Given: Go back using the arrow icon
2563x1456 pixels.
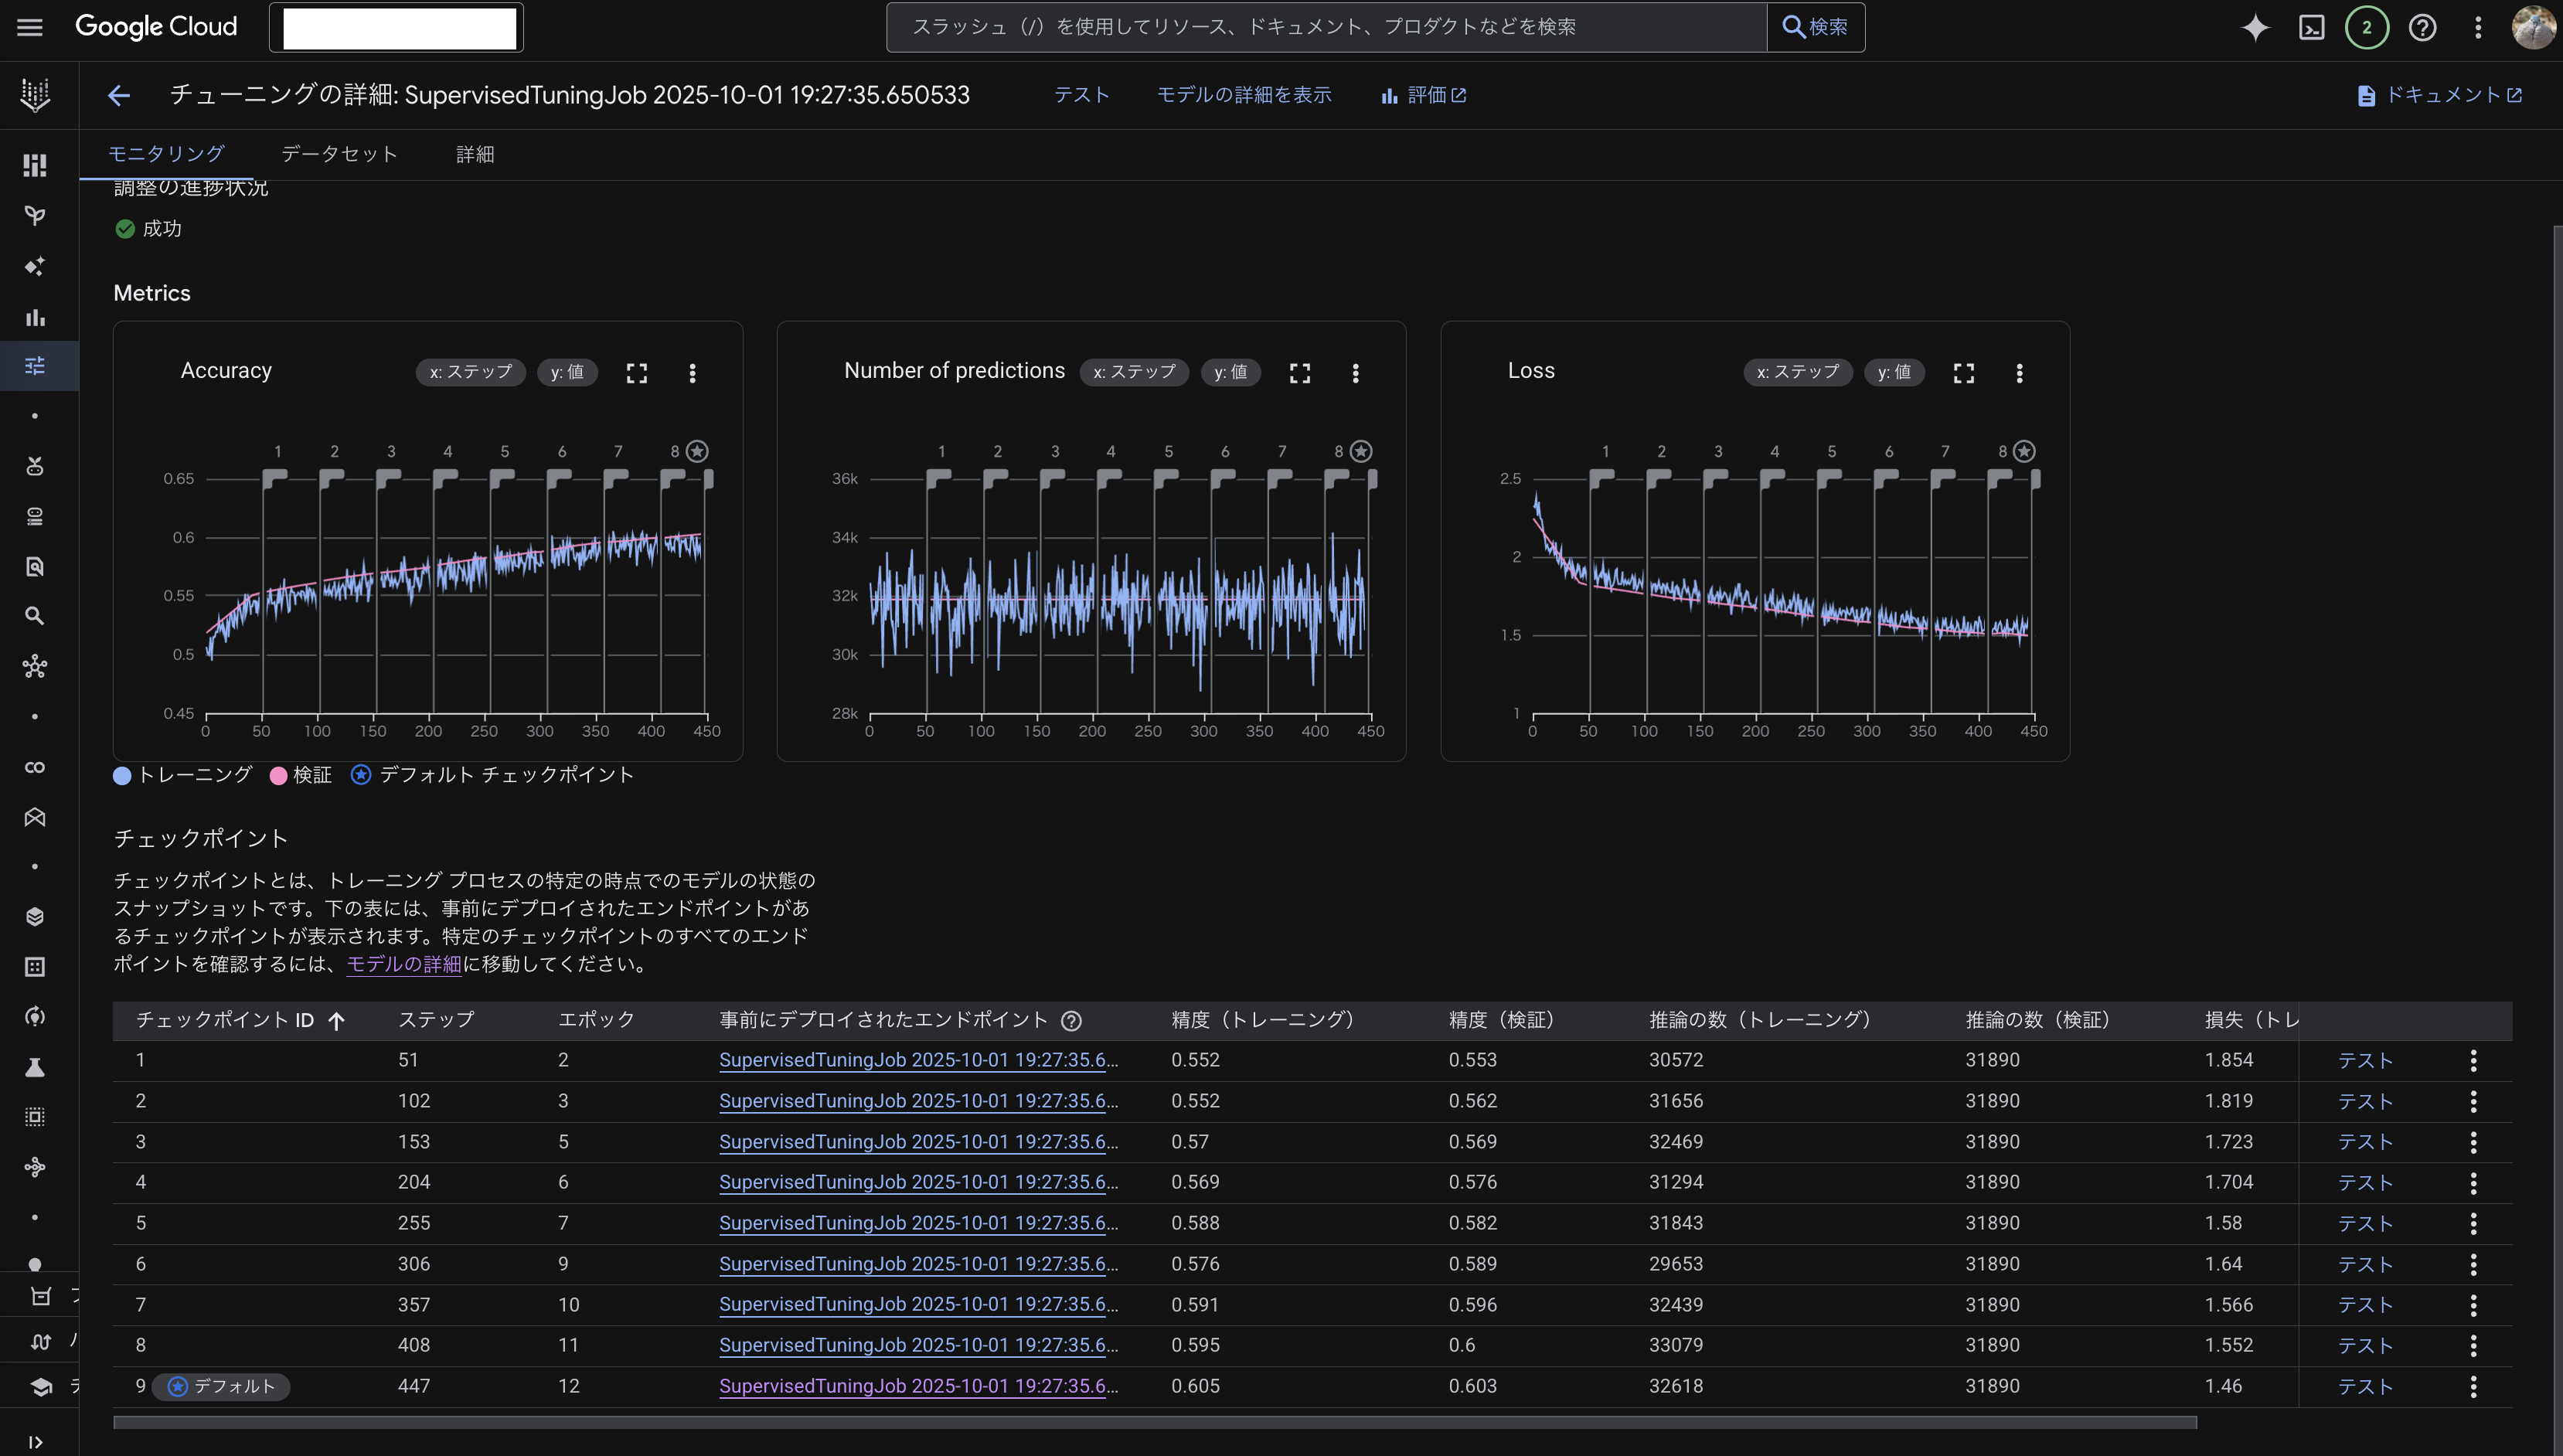Looking at the screenshot, I should click(119, 95).
